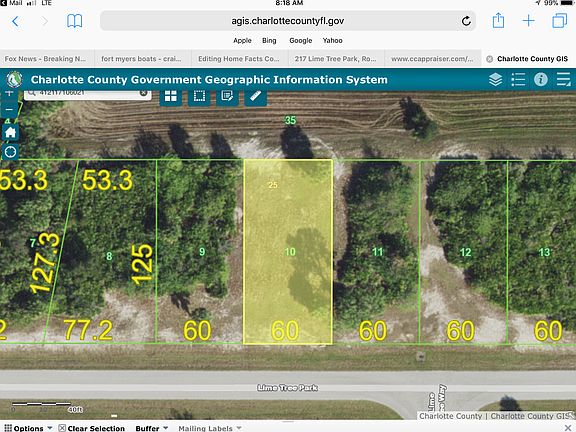The height and width of the screenshot is (432, 576).
Task: Click 127.3 dimension label
Action: pyautogui.click(x=45, y=263)
